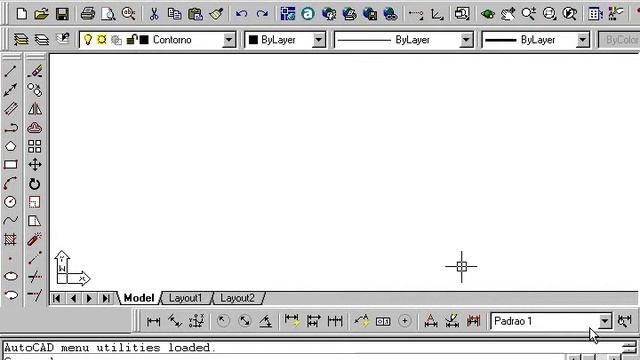Screen dimensions: 640x360
Task: Click the Zoom Realtime icon
Action: (529, 14)
